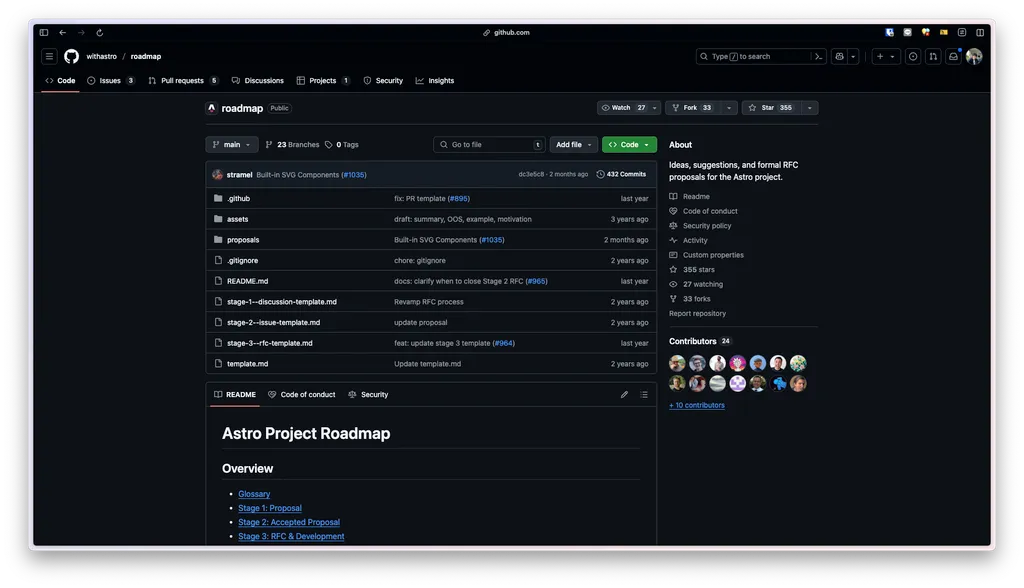Open the .gitignore file
This screenshot has height=588, width=1024.
click(242, 261)
